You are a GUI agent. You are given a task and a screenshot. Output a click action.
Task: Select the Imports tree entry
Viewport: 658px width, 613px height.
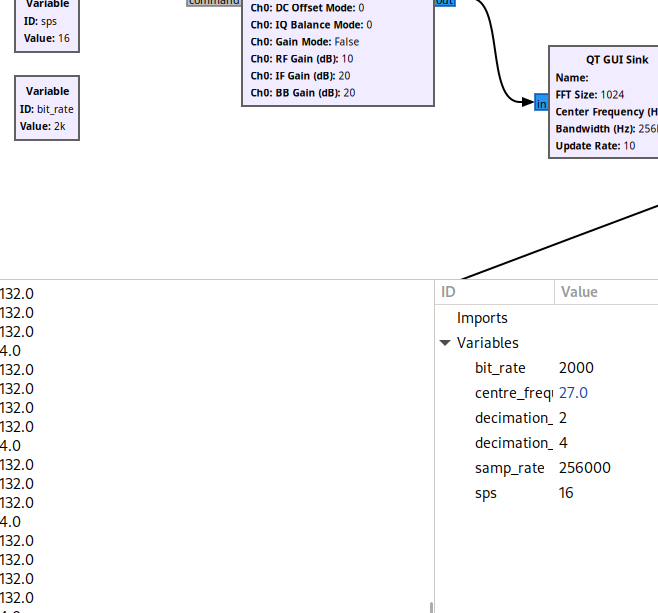[482, 318]
